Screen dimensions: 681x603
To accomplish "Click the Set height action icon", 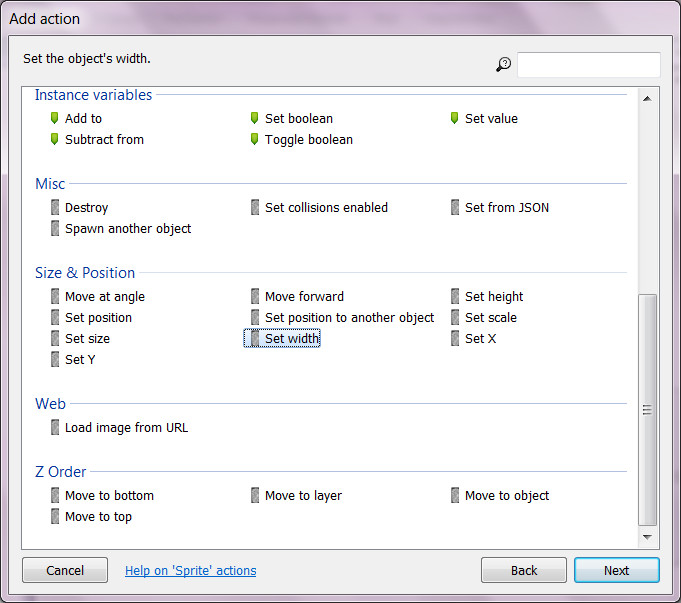I will (456, 297).
